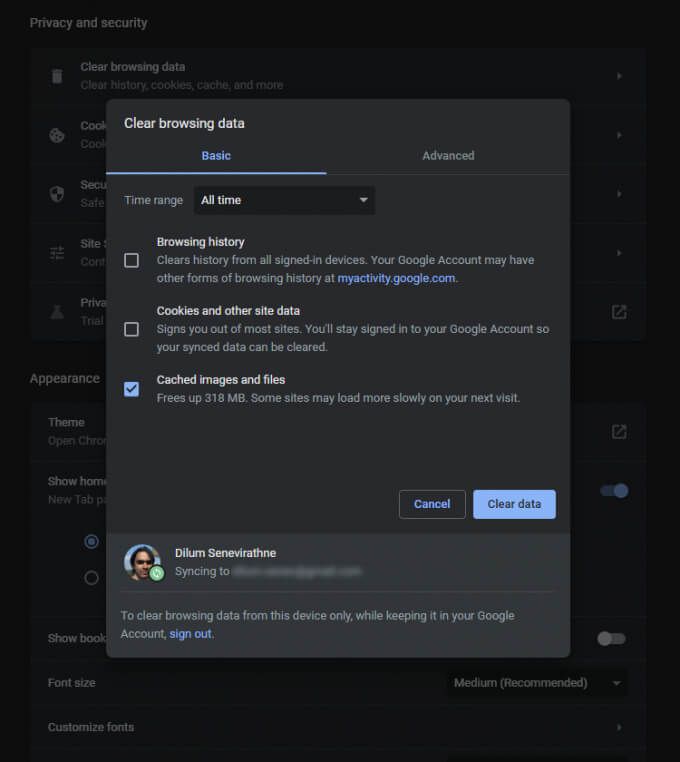Click the cookie icon in Privacy settings
Screen dimensions: 680x762
[x=57, y=135]
